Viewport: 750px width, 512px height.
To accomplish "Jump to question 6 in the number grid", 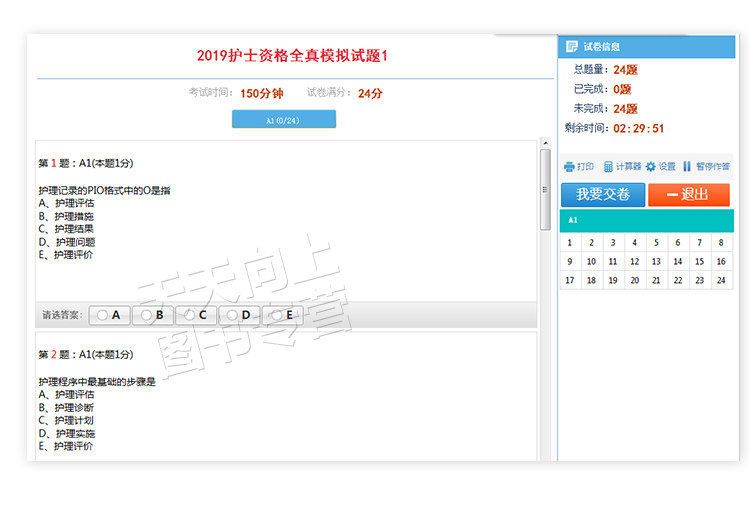I will [x=678, y=243].
